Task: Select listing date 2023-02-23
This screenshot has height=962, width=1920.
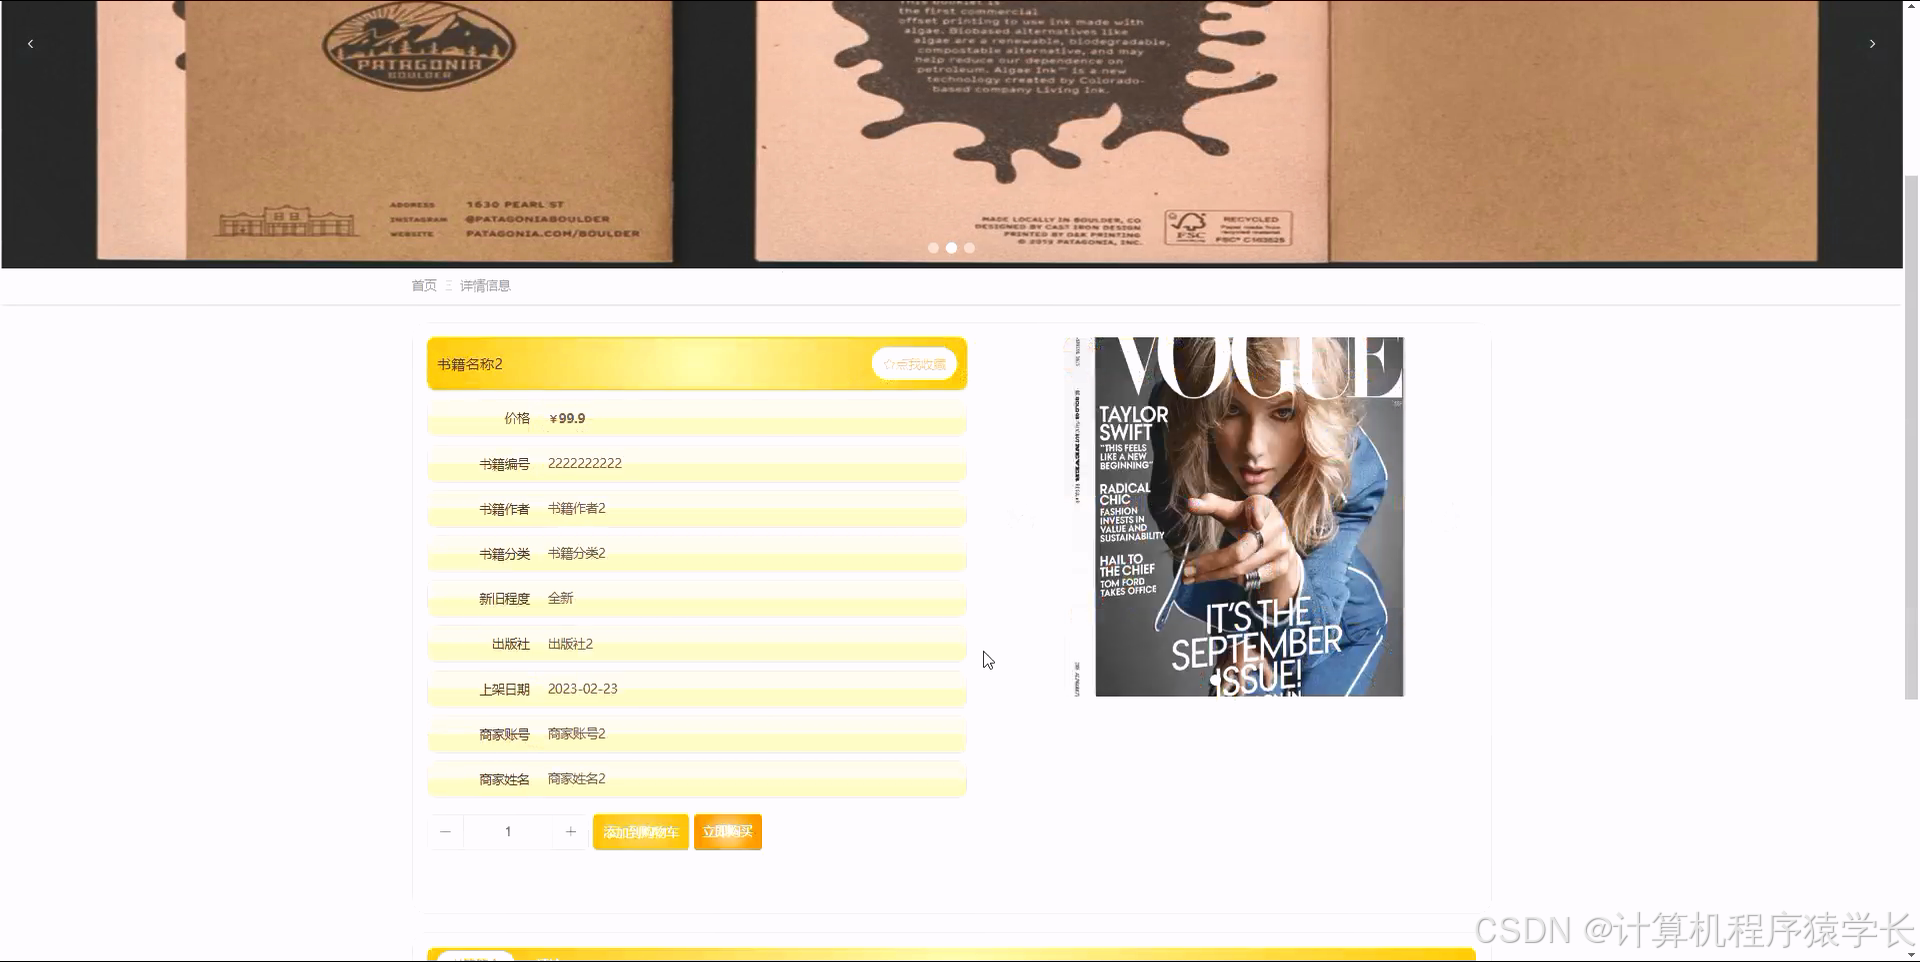Action: [583, 689]
